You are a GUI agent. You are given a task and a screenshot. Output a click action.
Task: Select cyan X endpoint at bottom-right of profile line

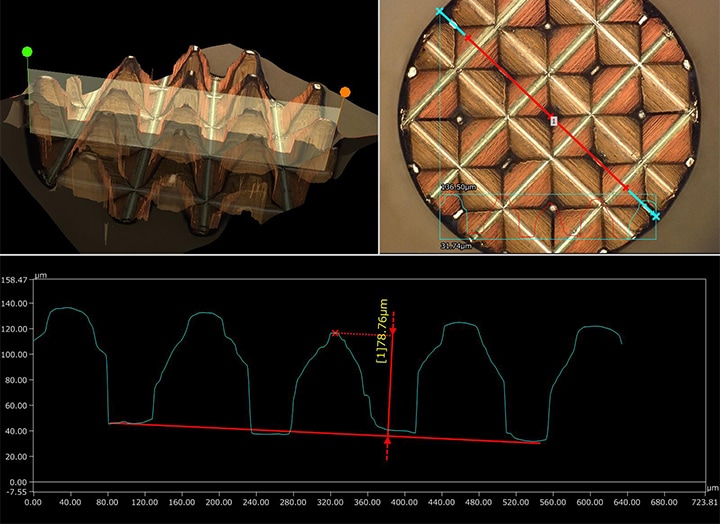point(656,215)
